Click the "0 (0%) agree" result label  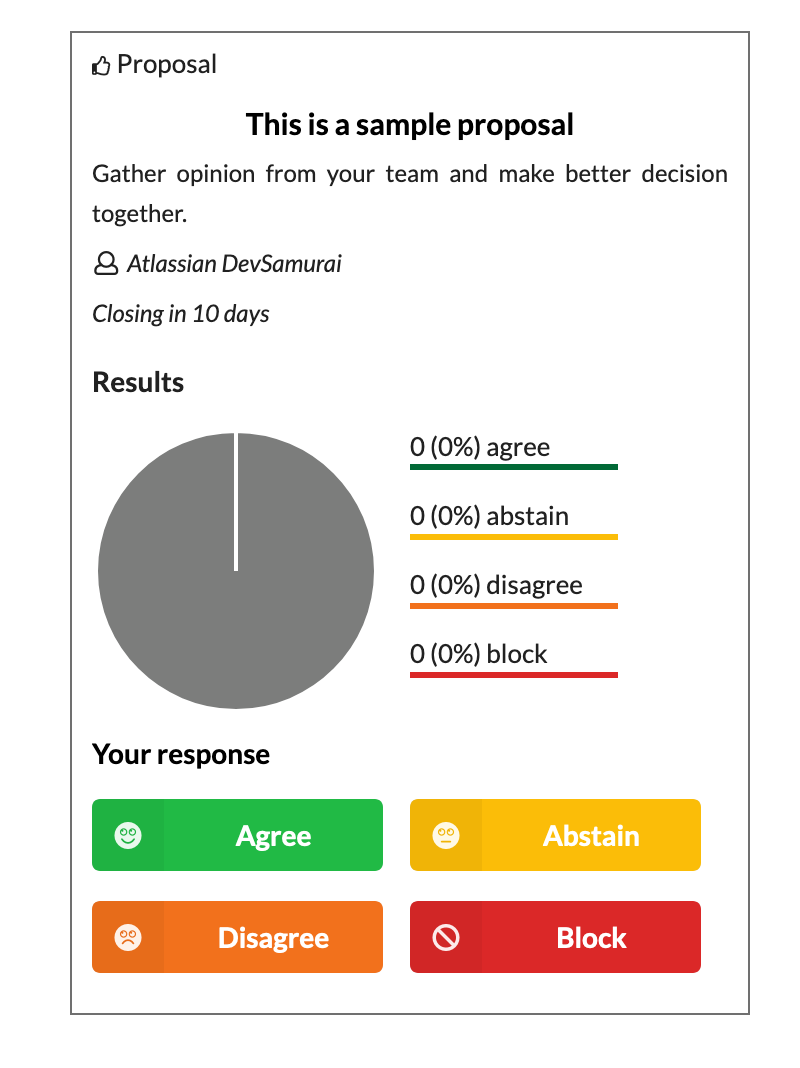pyautogui.click(x=480, y=447)
